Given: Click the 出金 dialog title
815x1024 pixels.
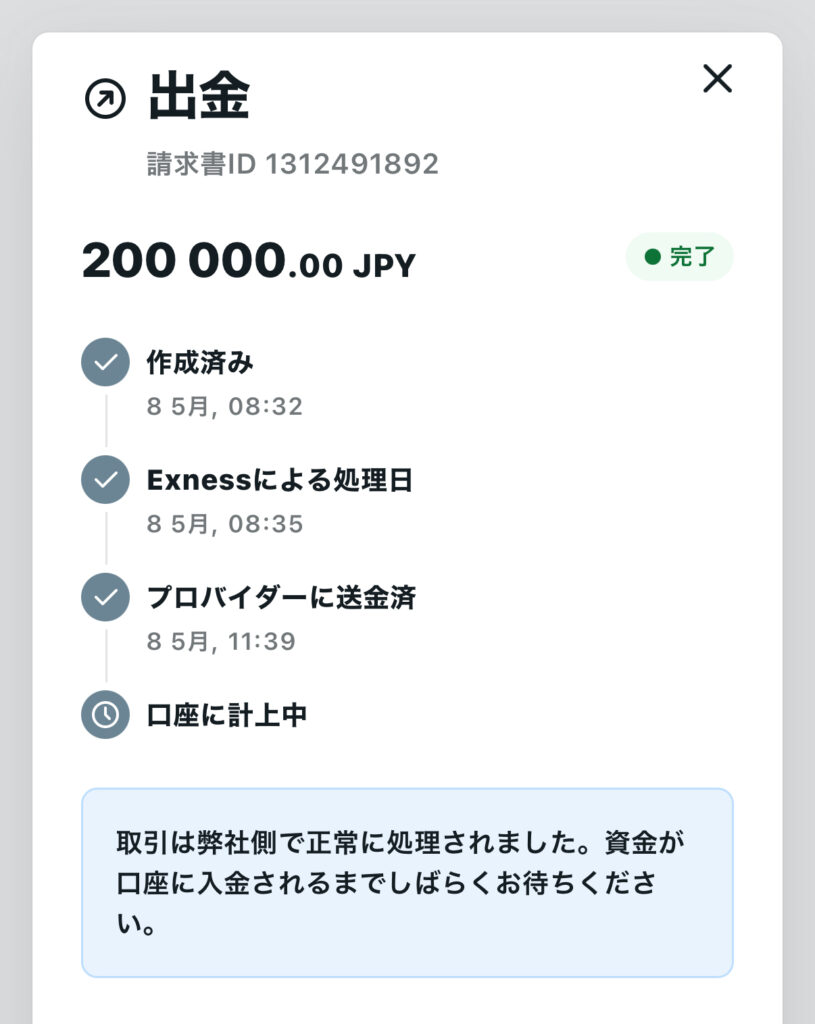Looking at the screenshot, I should point(199,97).
